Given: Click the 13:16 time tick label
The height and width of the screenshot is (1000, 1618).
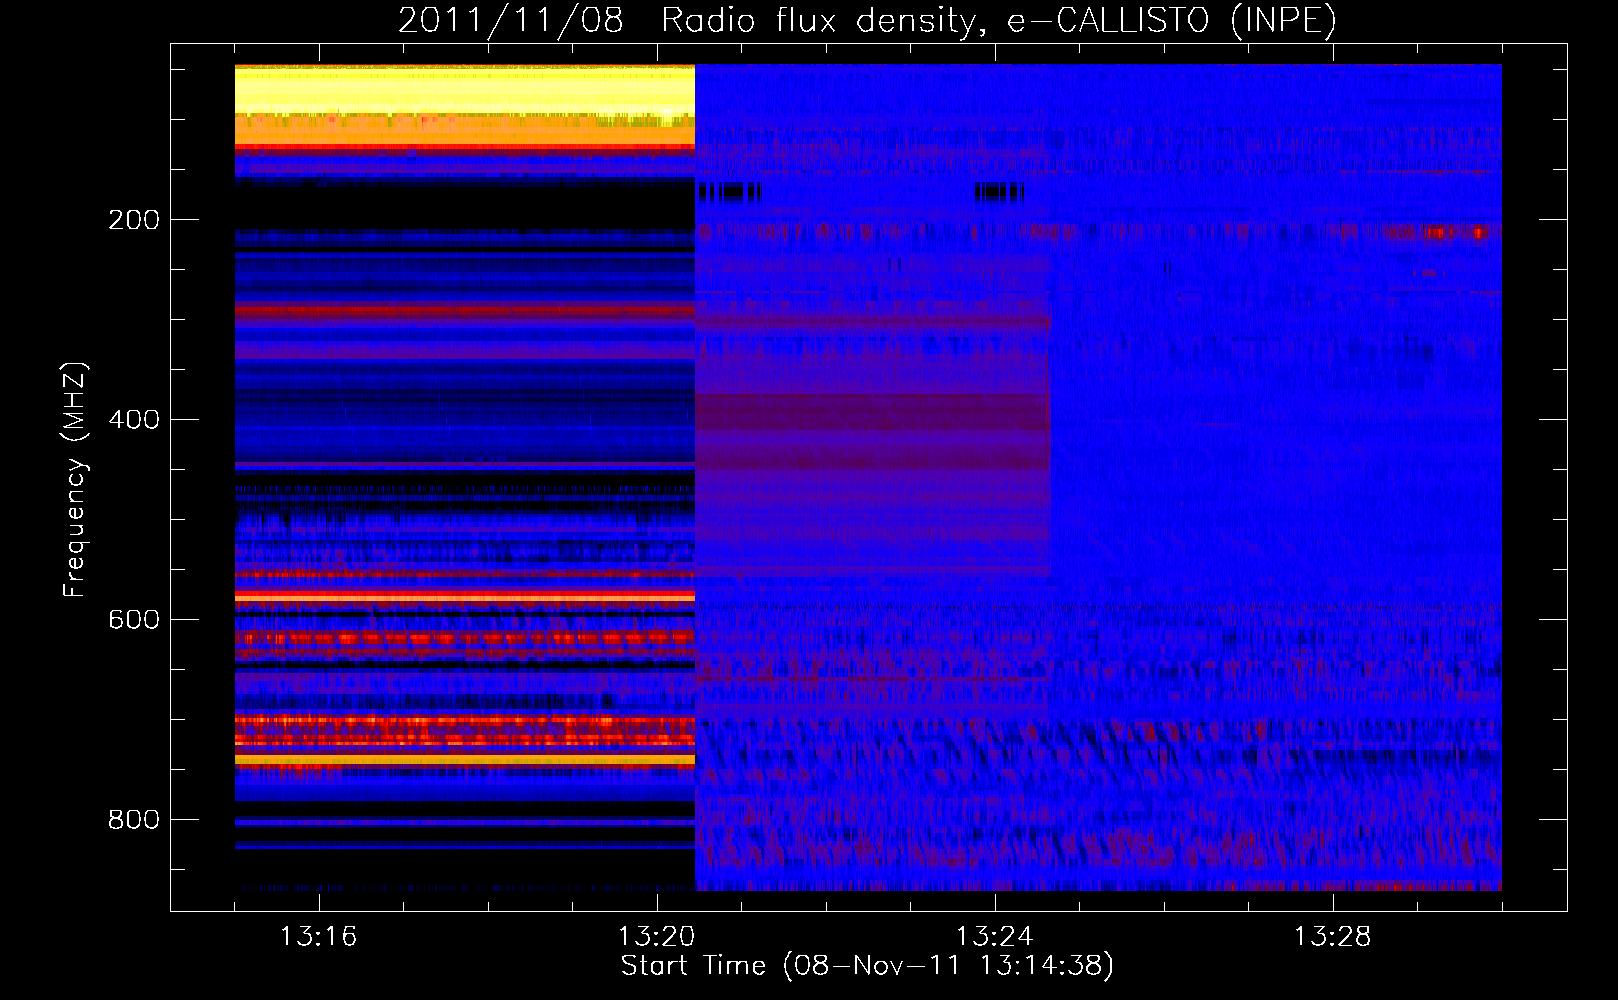Looking at the screenshot, I should [x=318, y=937].
